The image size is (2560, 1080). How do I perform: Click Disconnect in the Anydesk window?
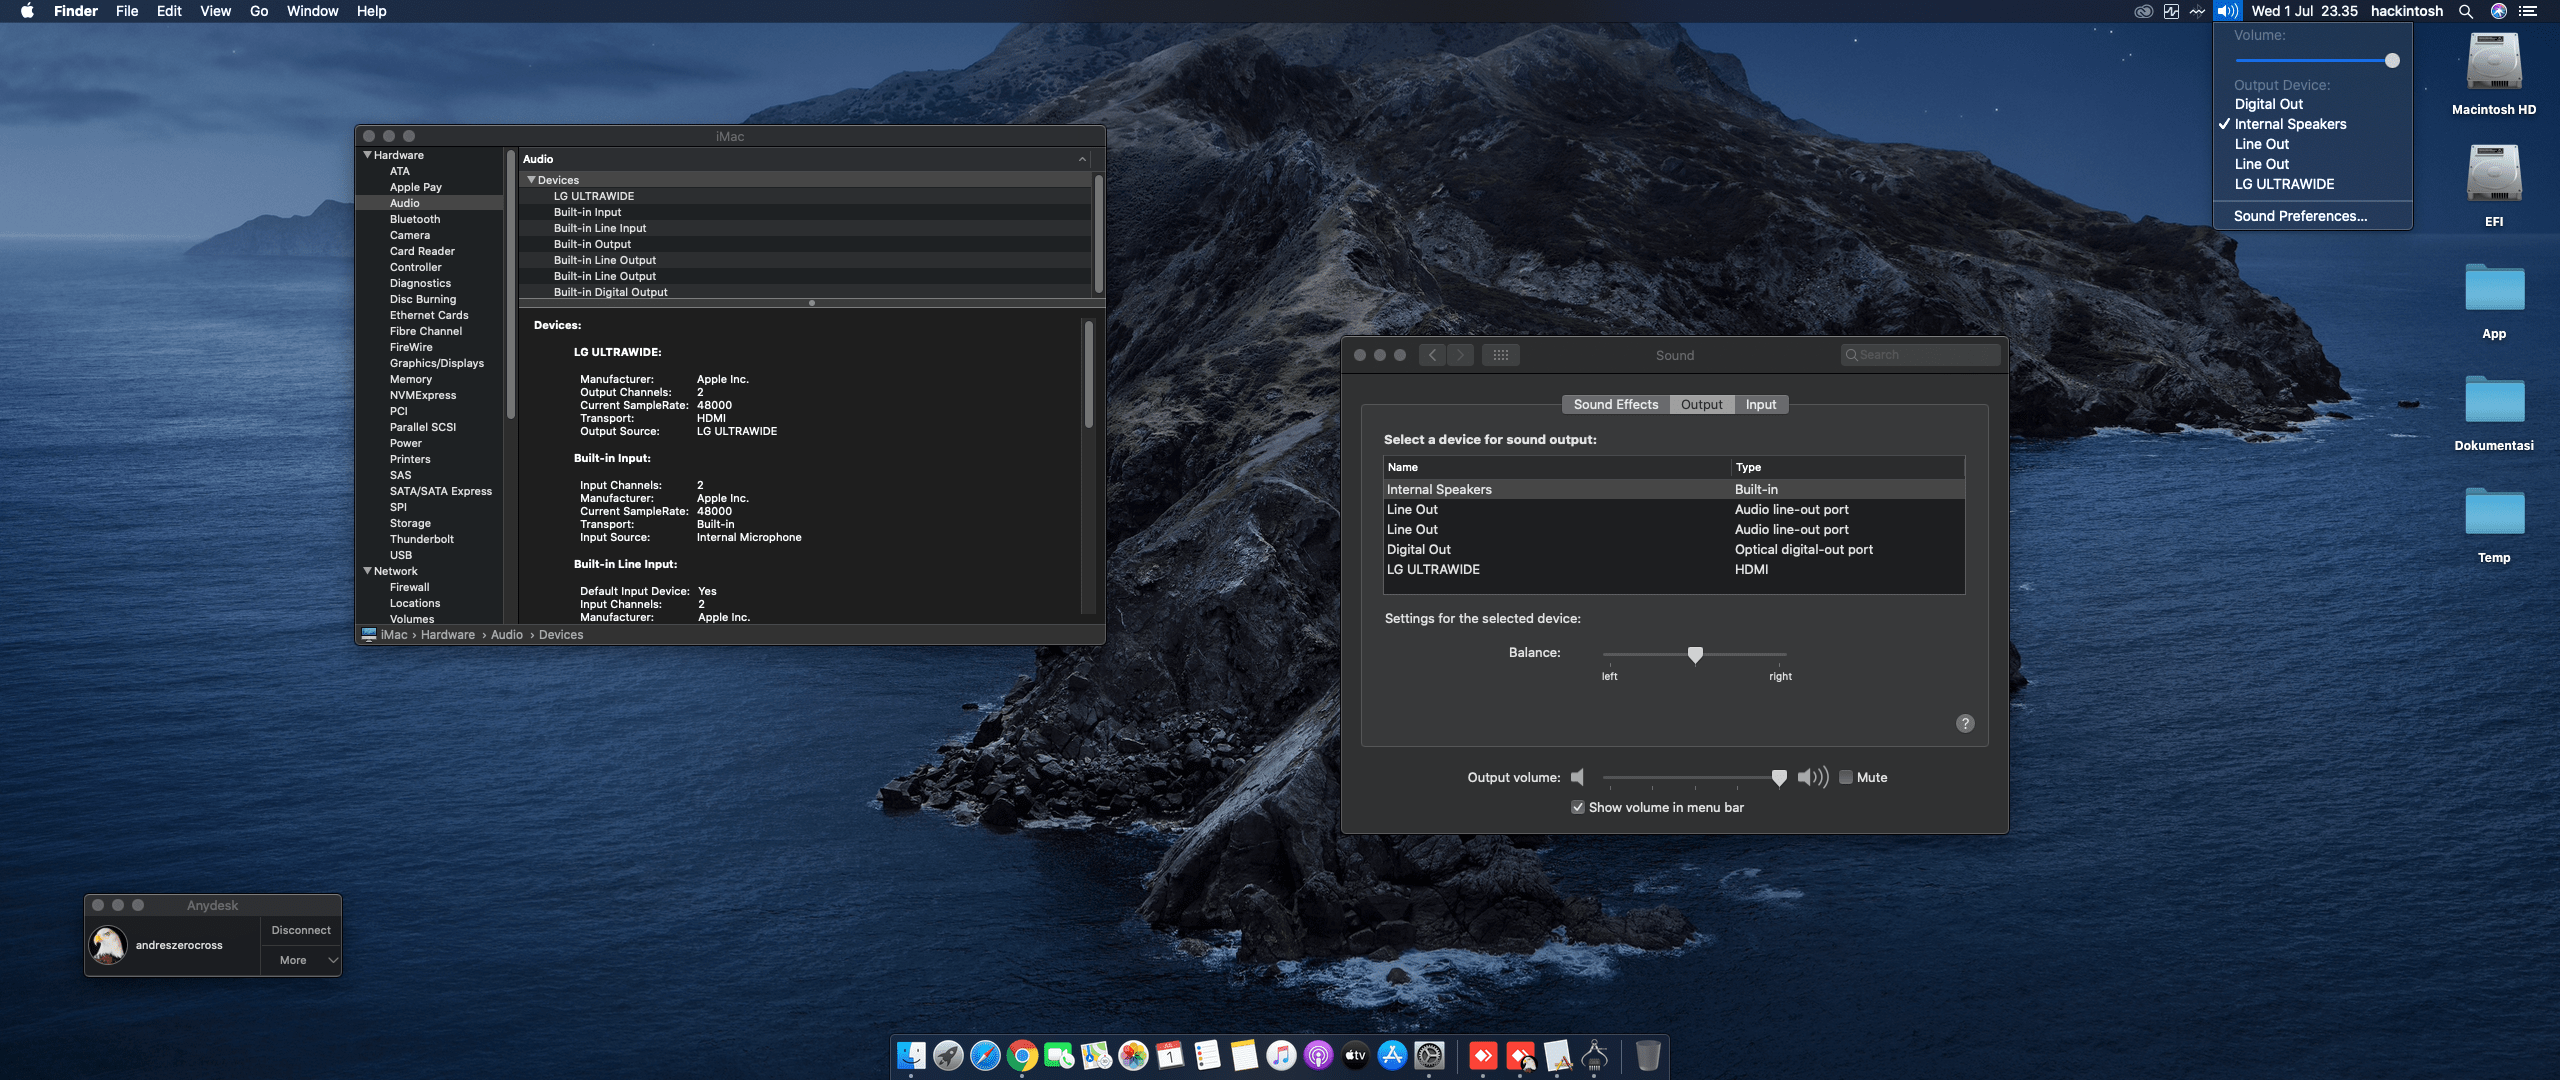[300, 930]
